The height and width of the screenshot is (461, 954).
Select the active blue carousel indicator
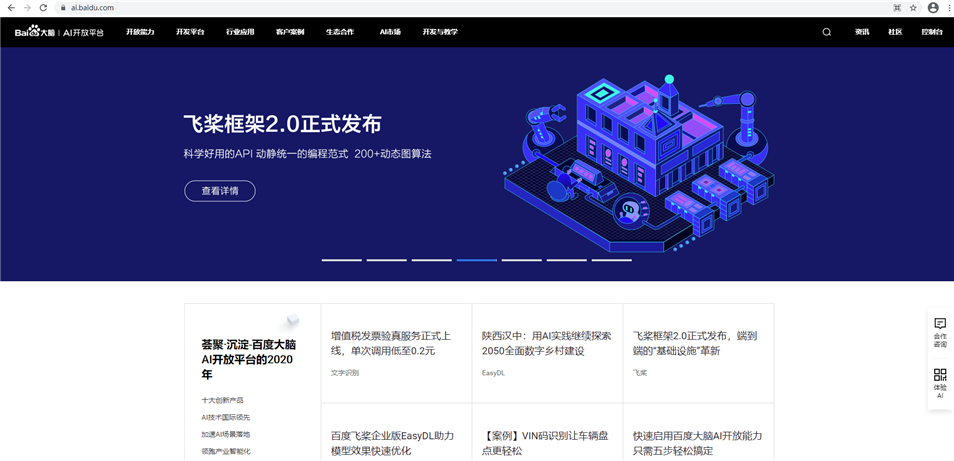click(x=476, y=260)
